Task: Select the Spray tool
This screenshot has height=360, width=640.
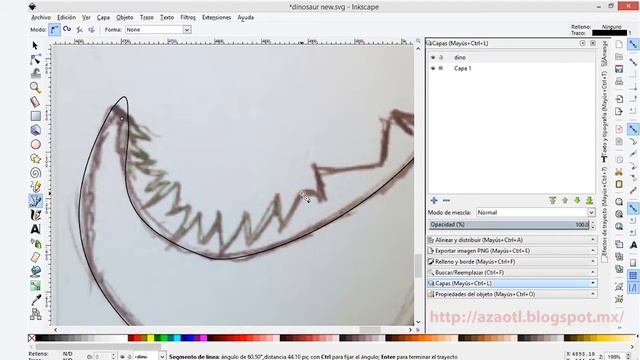Action: [x=35, y=244]
